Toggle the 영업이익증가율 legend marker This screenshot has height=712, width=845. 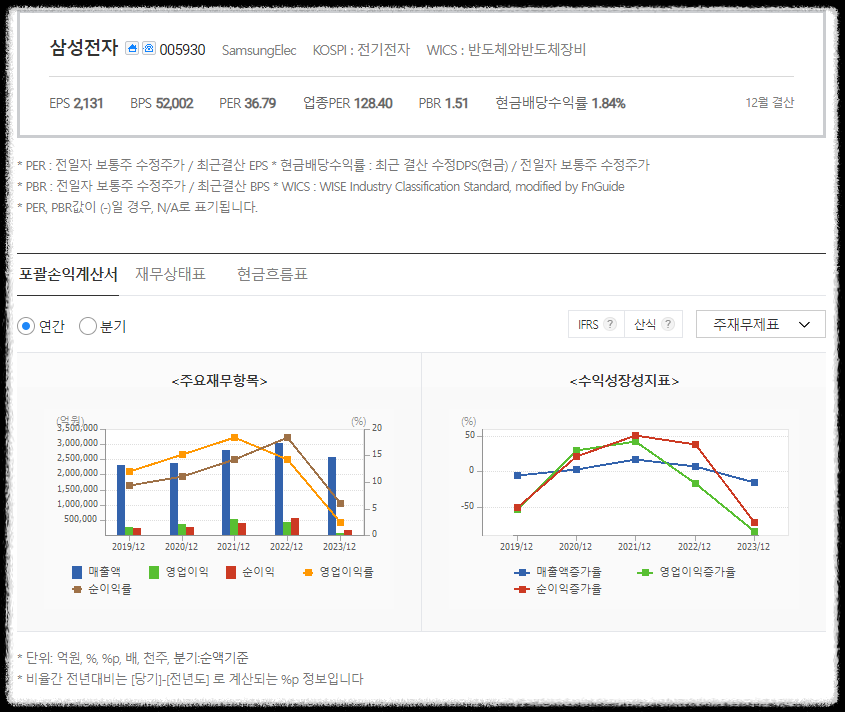click(645, 572)
